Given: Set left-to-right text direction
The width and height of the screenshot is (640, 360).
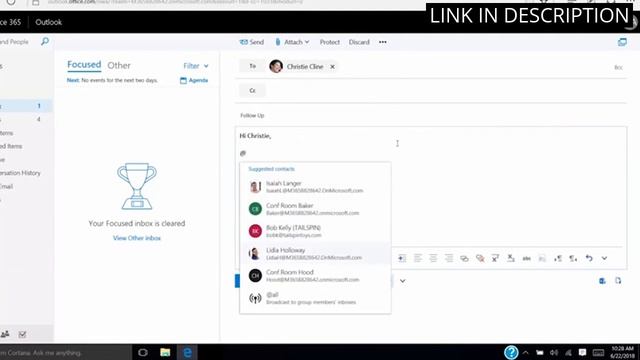Looking at the screenshot, I should click(558, 258).
